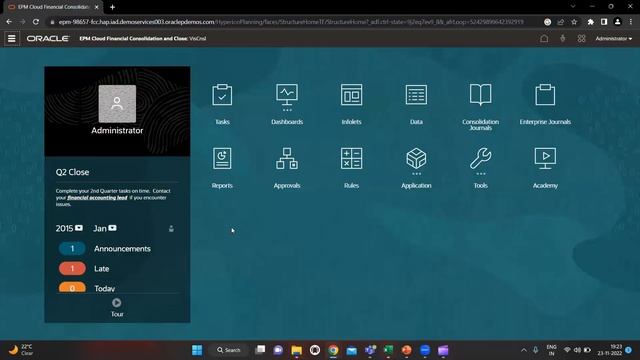
Task: Click the taskbar Search box
Action: [229, 350]
